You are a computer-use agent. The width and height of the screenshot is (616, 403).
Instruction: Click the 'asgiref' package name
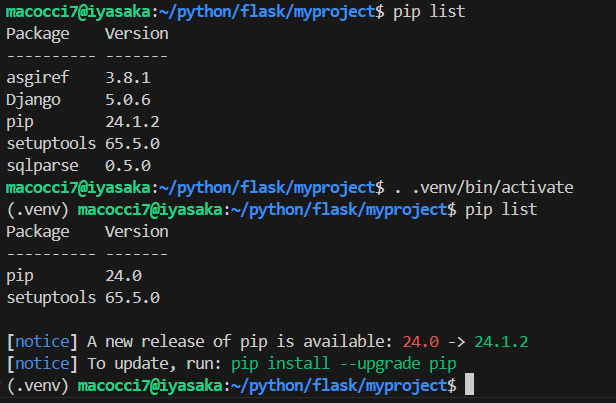tap(35, 77)
